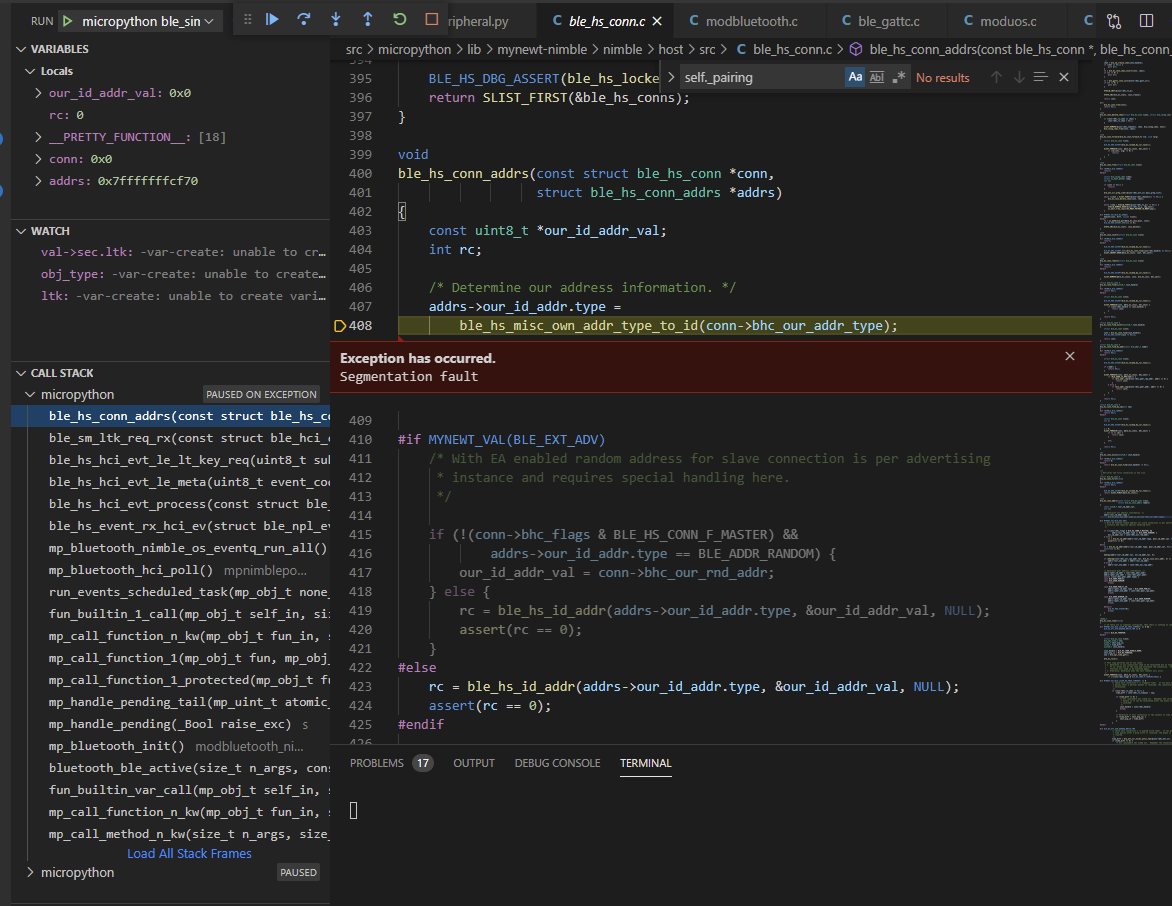Collapse the Locals variables section
The width and height of the screenshot is (1172, 906).
click(x=31, y=70)
